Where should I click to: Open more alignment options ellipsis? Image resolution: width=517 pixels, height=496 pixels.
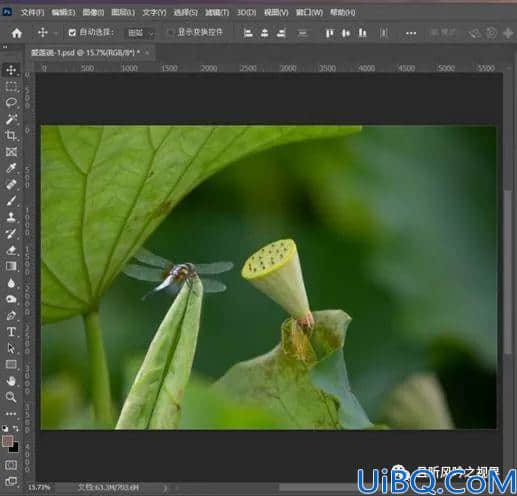[x=411, y=33]
